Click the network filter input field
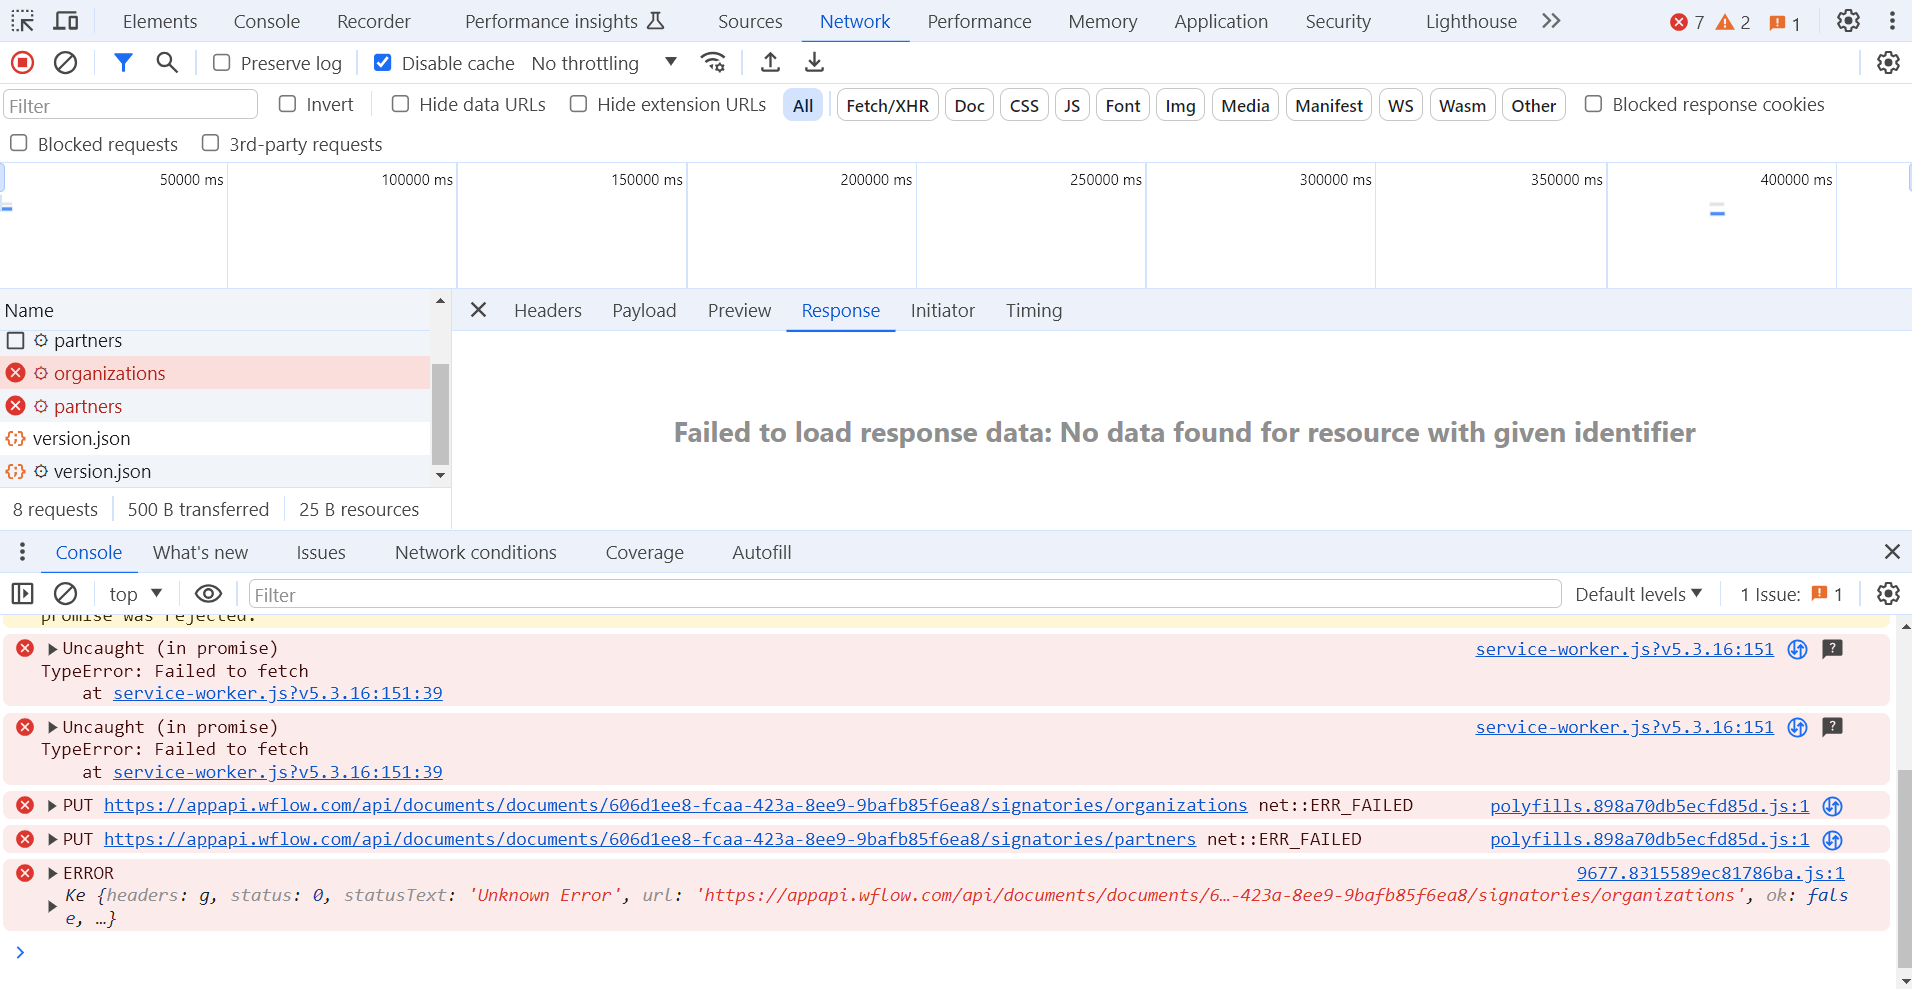 130,103
